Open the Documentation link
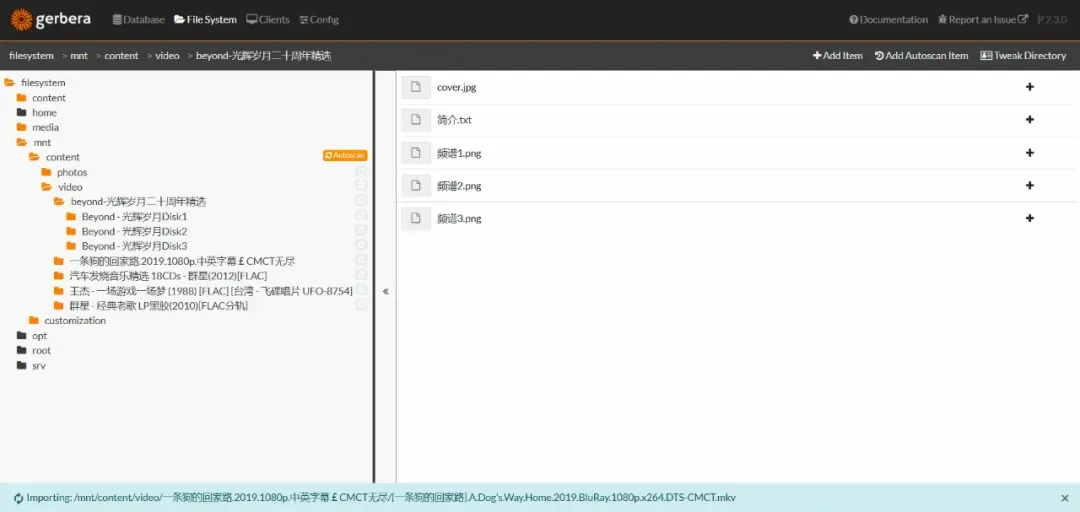Viewport: 1080px width, 512px height. (888, 19)
